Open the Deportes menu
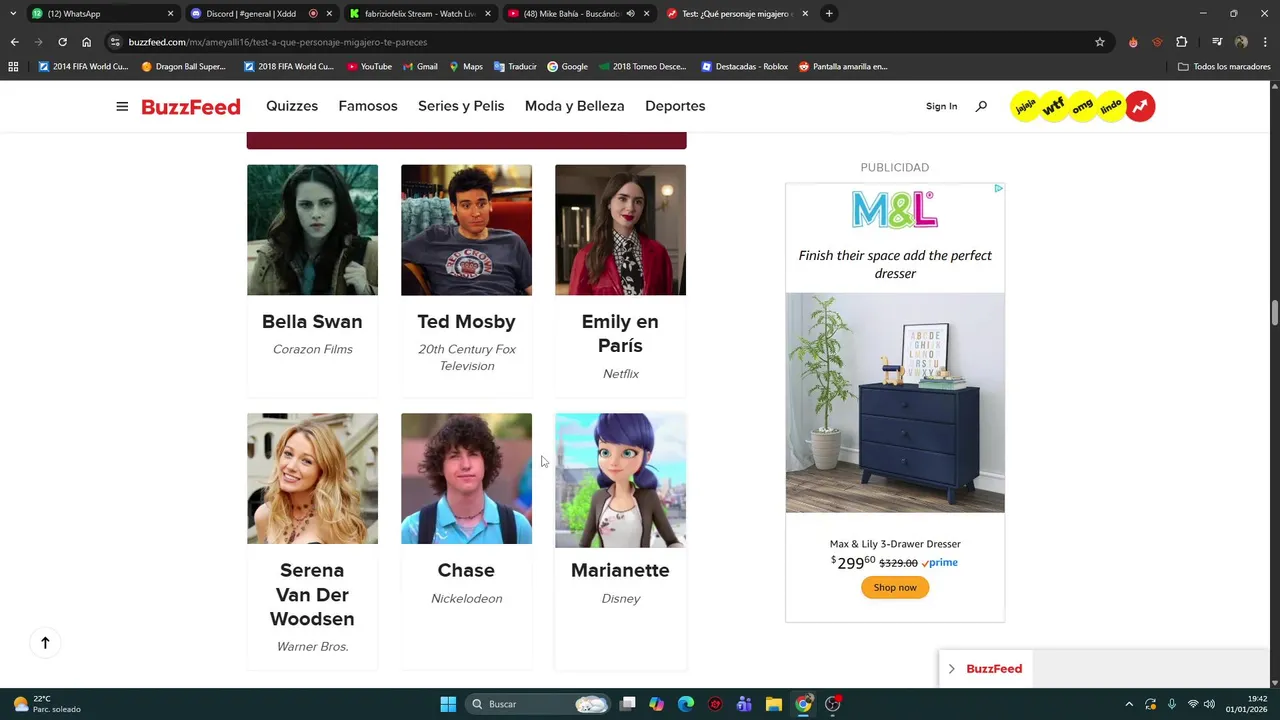The image size is (1280, 720). [x=675, y=106]
